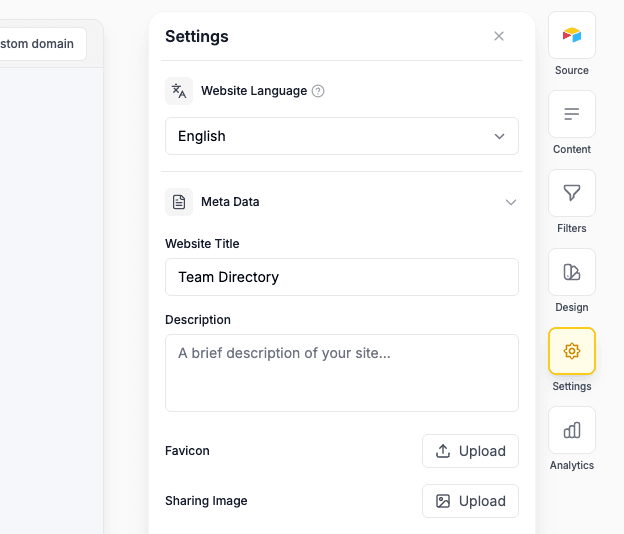The width and height of the screenshot is (624, 534).
Task: Upload a Favicon
Action: pos(470,451)
